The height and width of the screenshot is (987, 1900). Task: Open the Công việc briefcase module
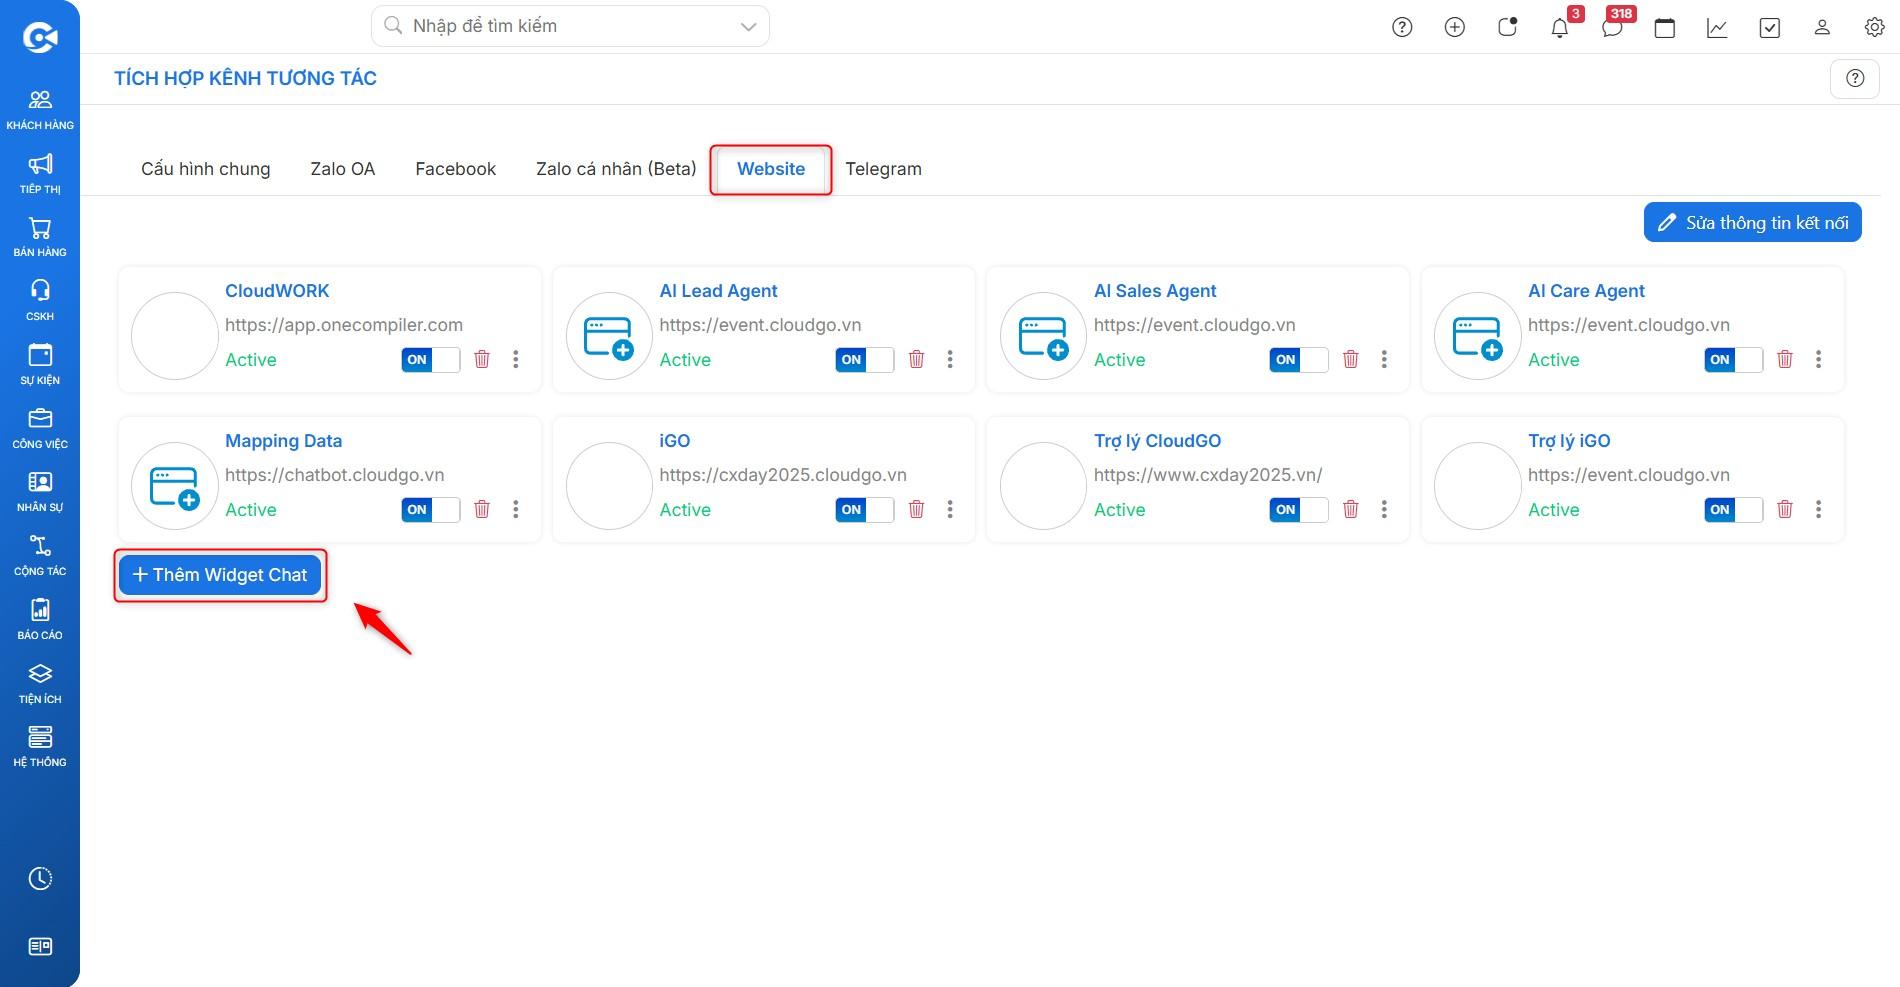click(x=40, y=429)
